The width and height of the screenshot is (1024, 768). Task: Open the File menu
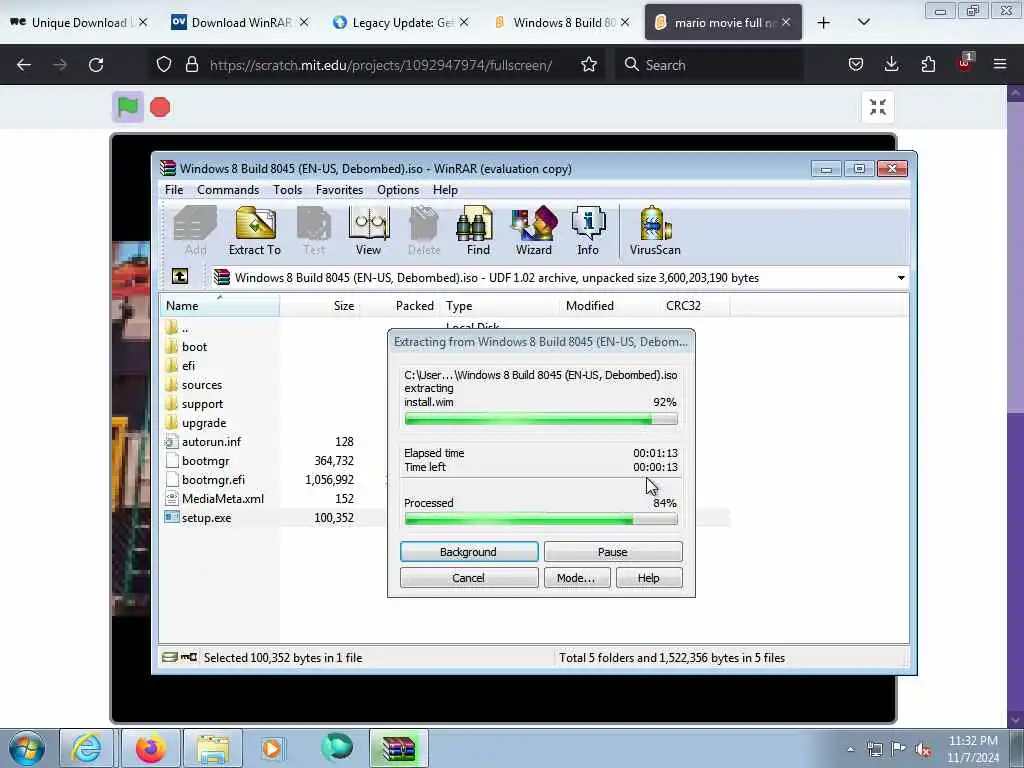tap(174, 189)
